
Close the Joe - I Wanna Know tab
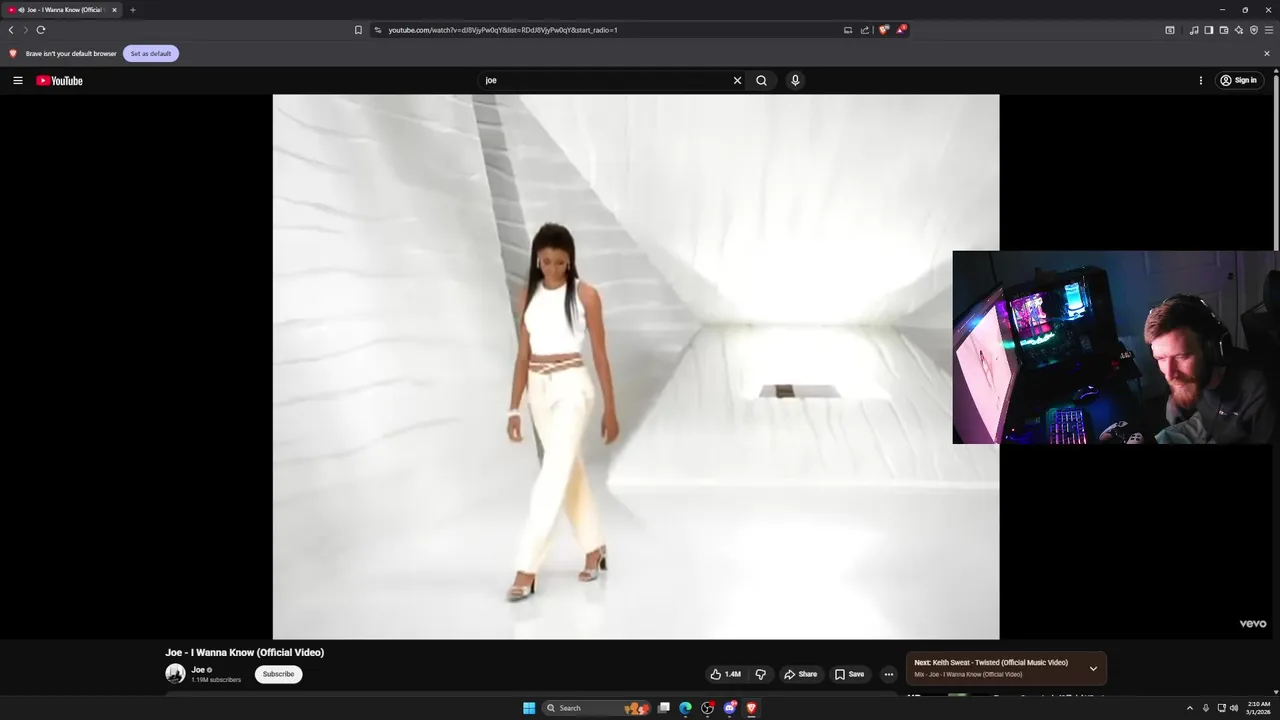tap(114, 10)
